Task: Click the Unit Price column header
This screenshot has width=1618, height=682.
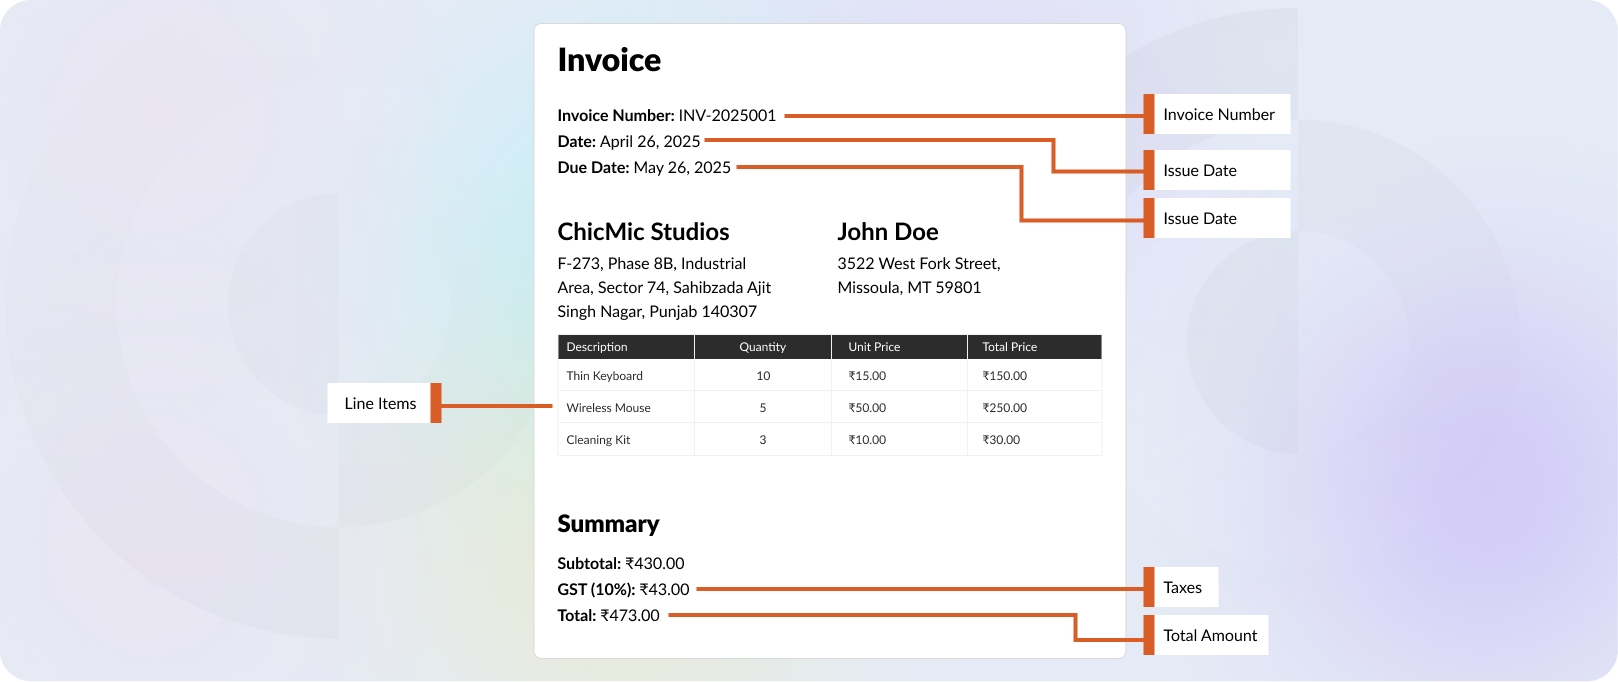Action: [x=874, y=347]
